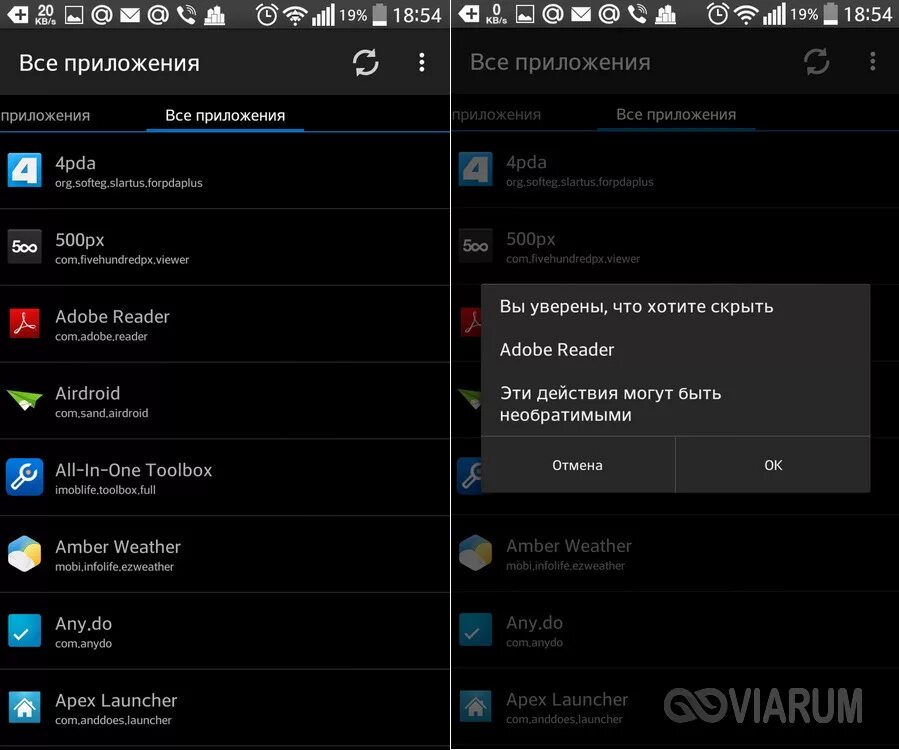Tap the refresh icon in left screen header

[365, 62]
